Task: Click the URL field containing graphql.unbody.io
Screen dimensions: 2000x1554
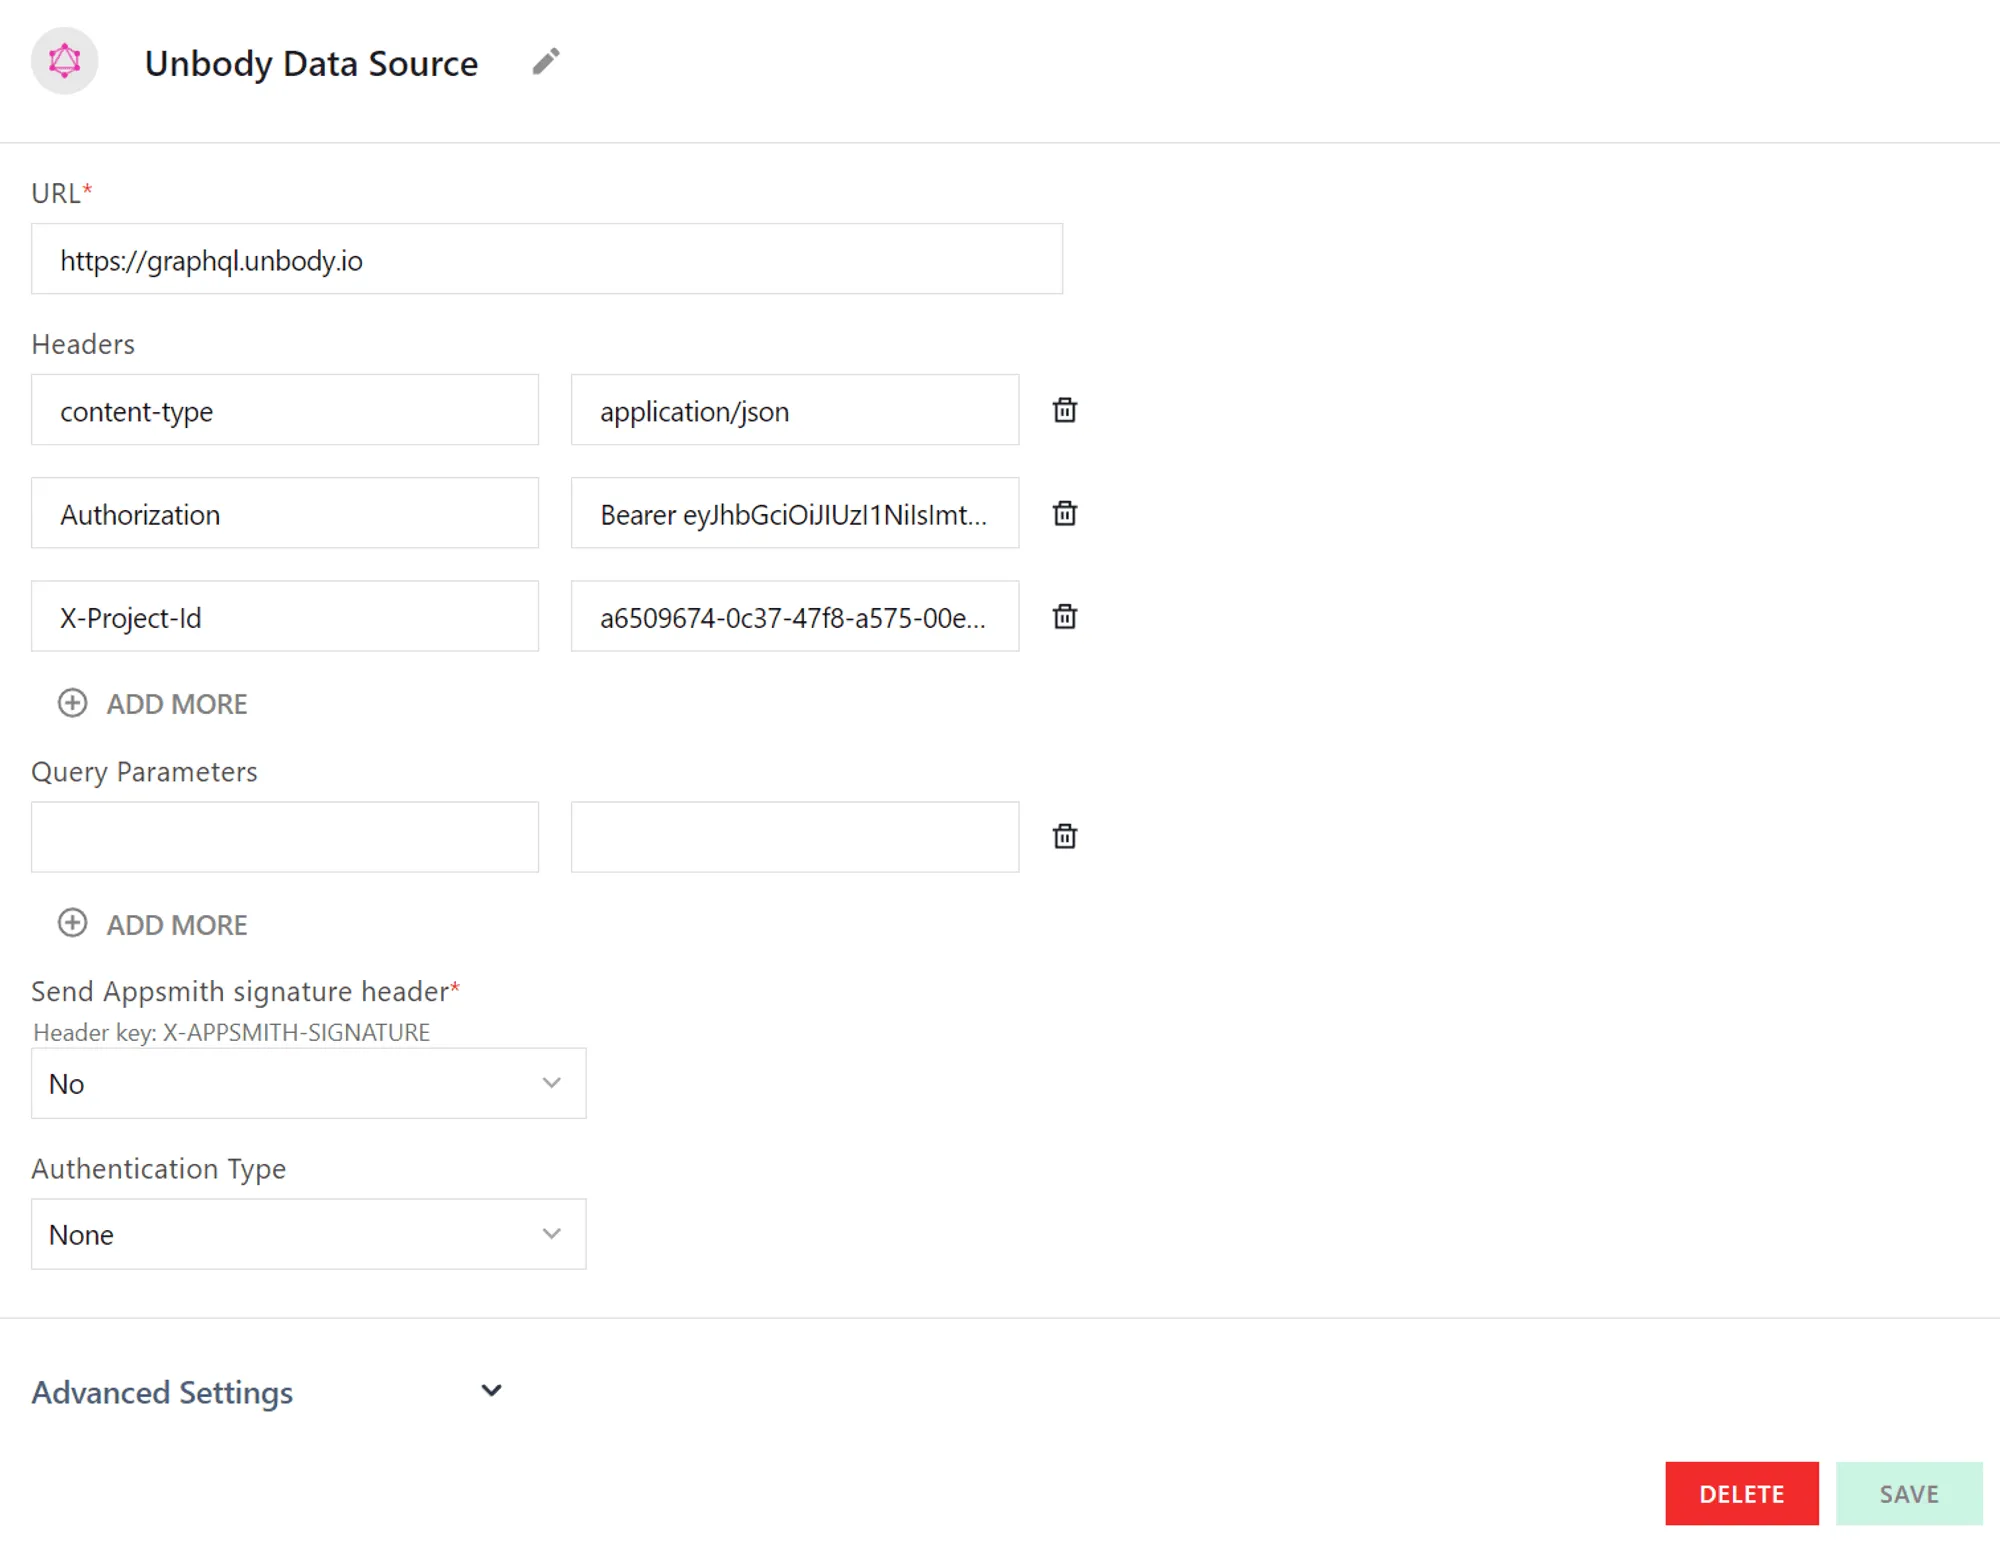Action: 546,260
